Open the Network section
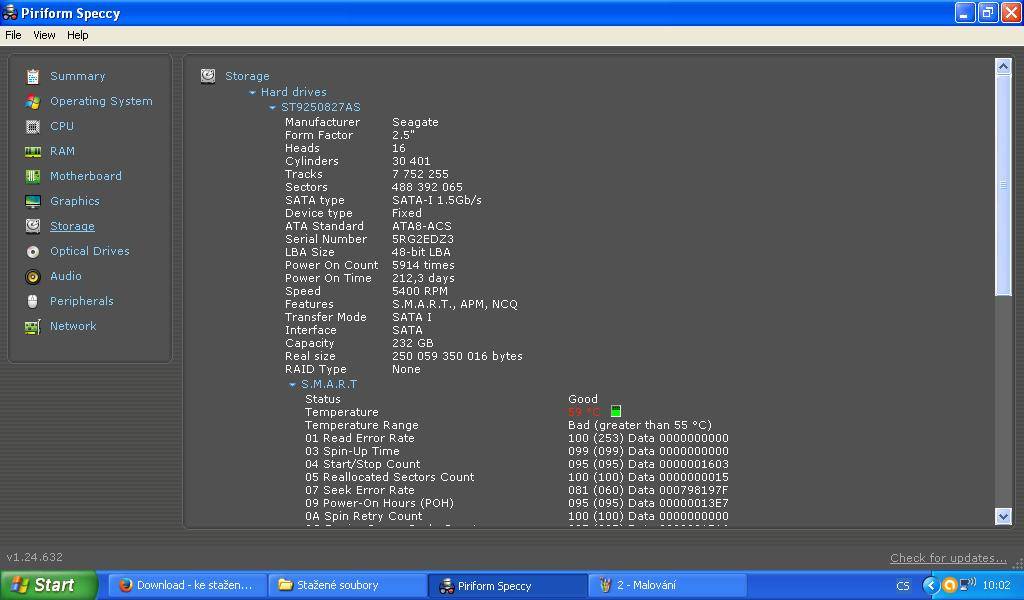1024x600 pixels. tap(73, 326)
